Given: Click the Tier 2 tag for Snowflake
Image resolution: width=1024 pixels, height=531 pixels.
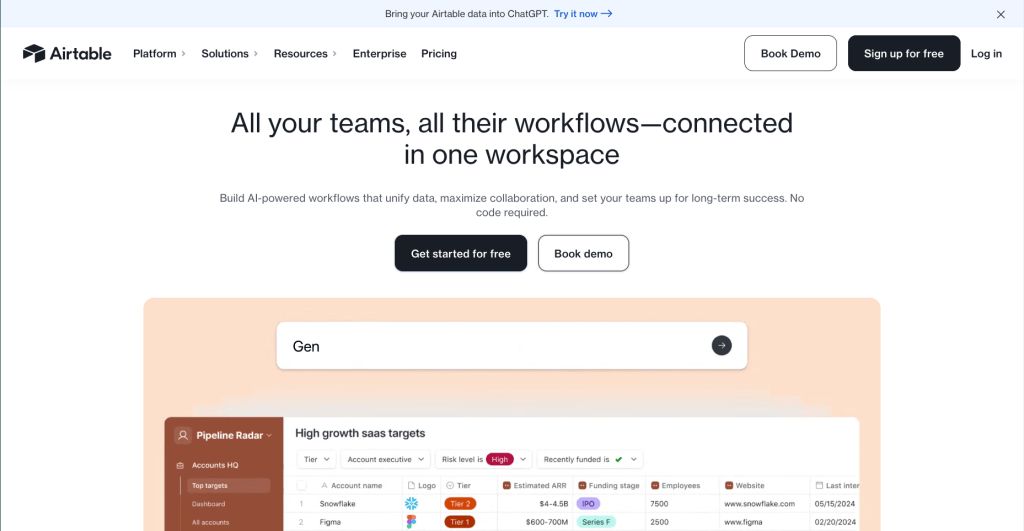Looking at the screenshot, I should [x=460, y=504].
